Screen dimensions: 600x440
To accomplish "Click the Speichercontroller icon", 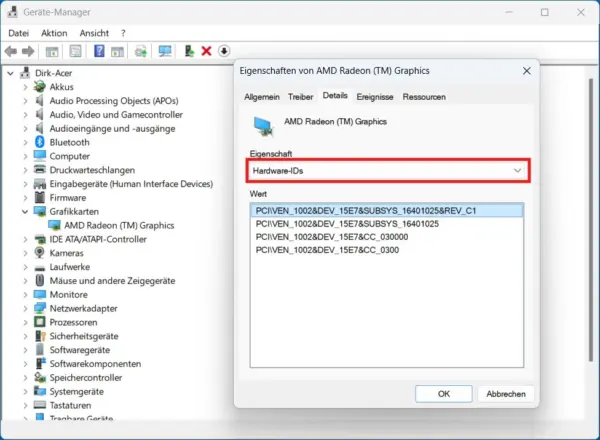I will [40, 377].
